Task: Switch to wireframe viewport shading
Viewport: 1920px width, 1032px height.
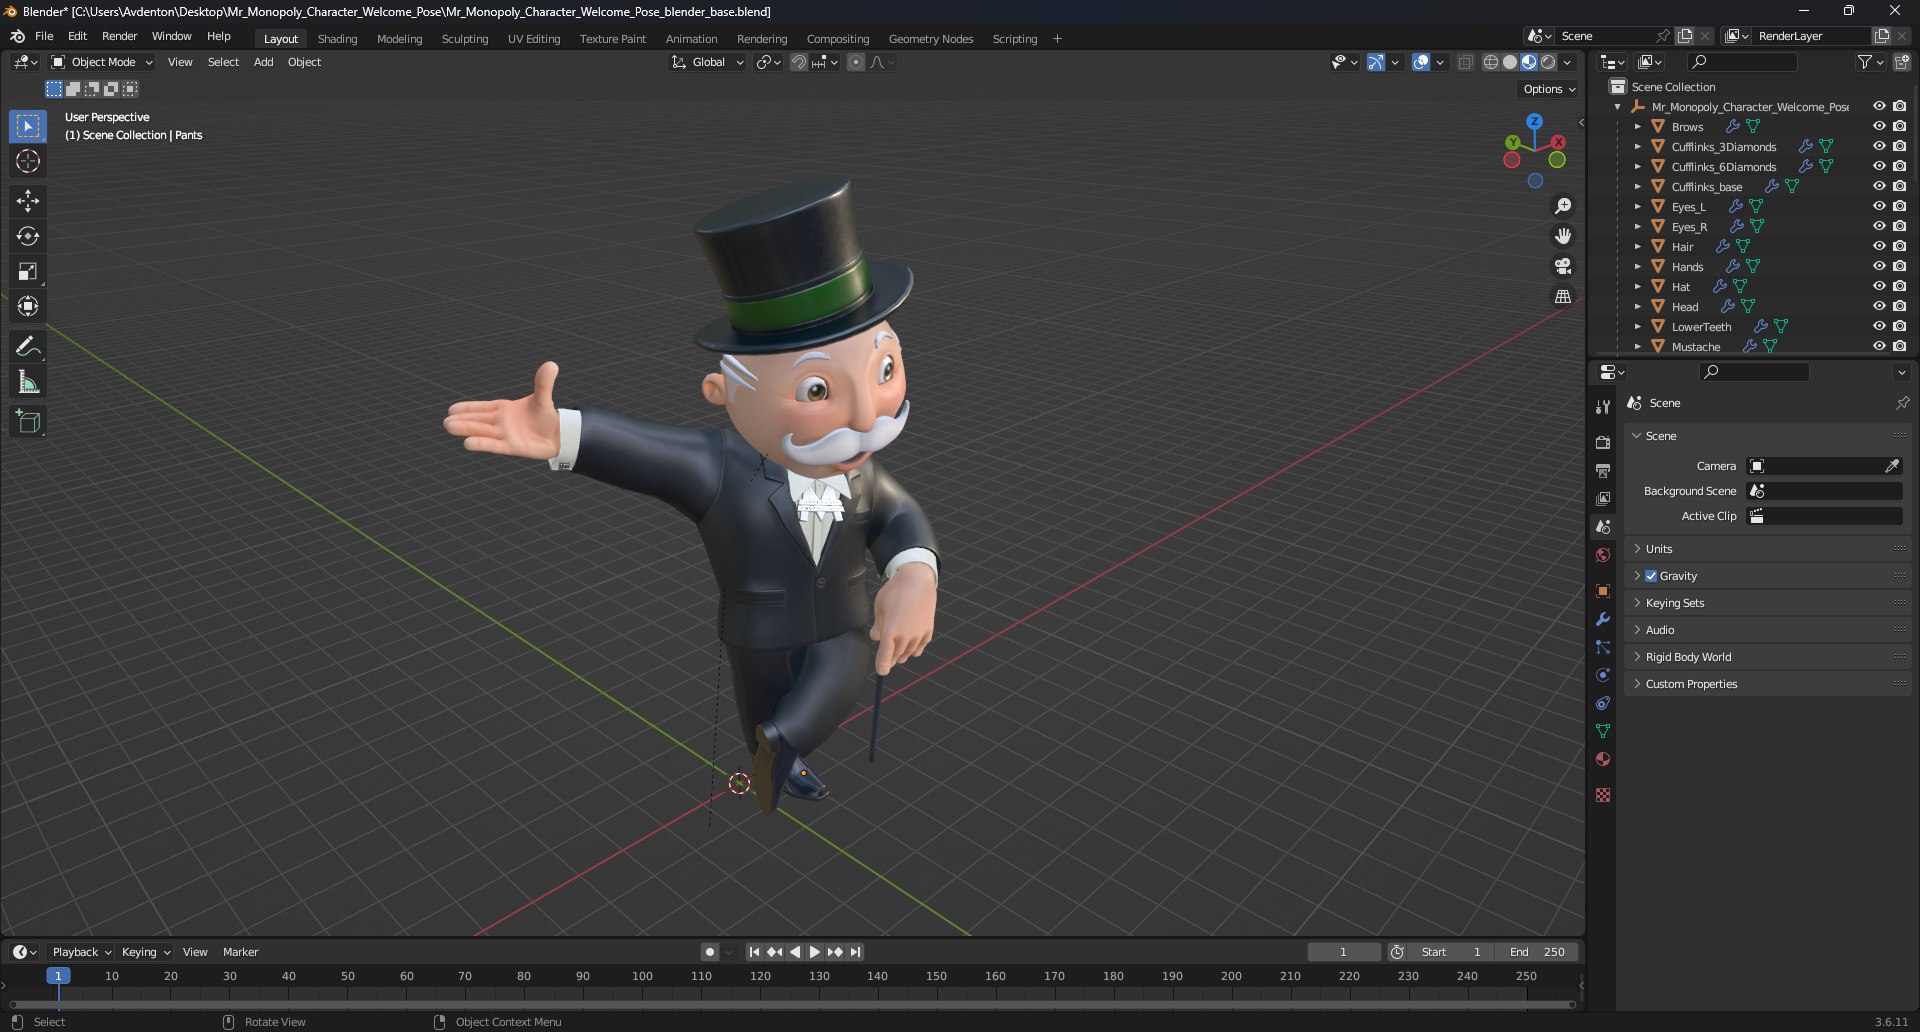Action: click(1491, 62)
